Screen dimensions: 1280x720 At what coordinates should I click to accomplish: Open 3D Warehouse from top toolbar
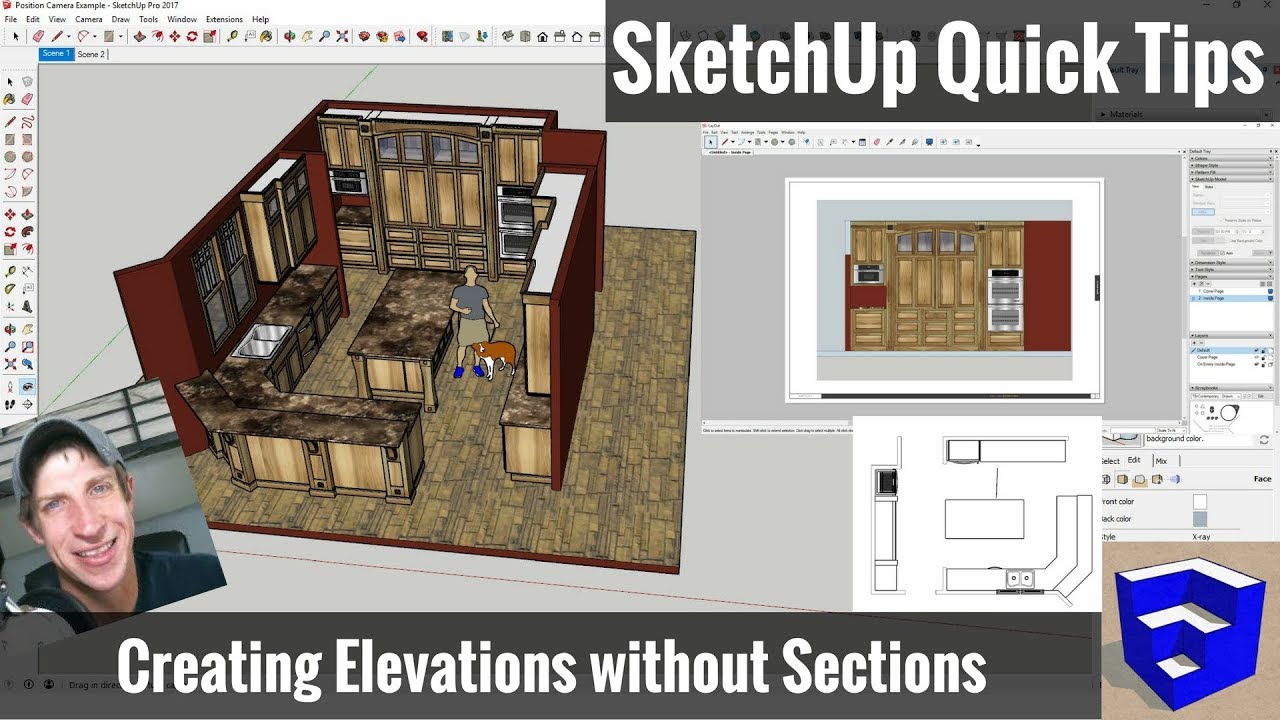pos(364,36)
